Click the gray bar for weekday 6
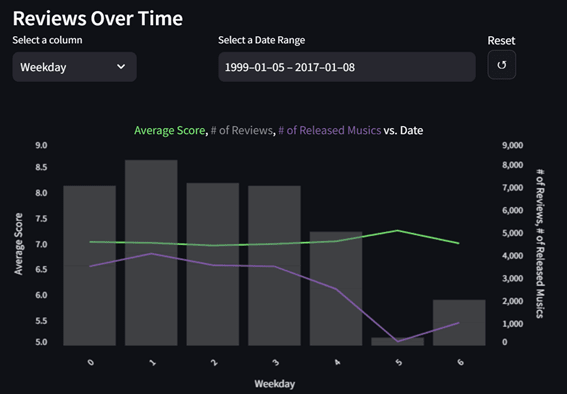Image resolution: width=567 pixels, height=394 pixels. pyautogui.click(x=459, y=323)
